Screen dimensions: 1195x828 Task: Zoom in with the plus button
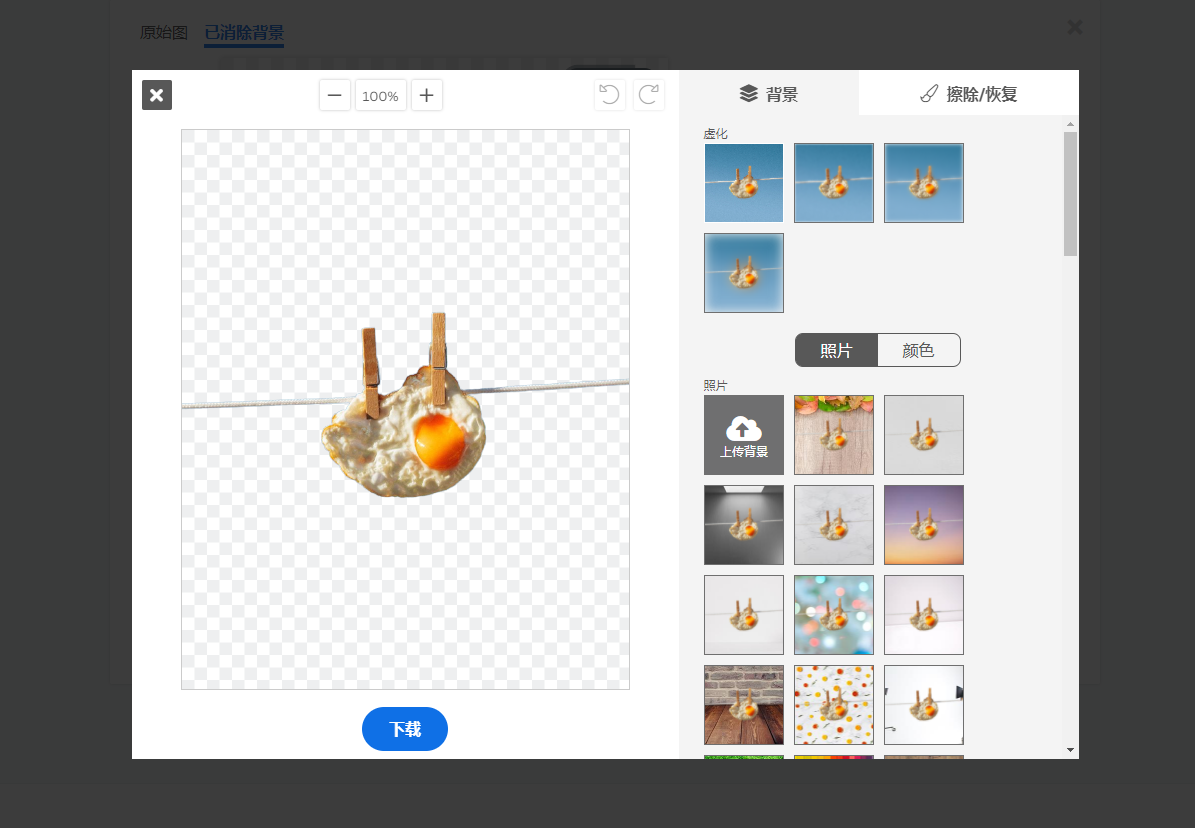[x=427, y=95]
